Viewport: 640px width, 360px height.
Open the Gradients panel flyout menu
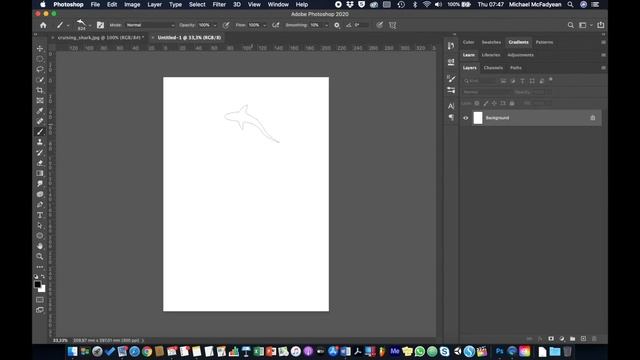coord(603,42)
